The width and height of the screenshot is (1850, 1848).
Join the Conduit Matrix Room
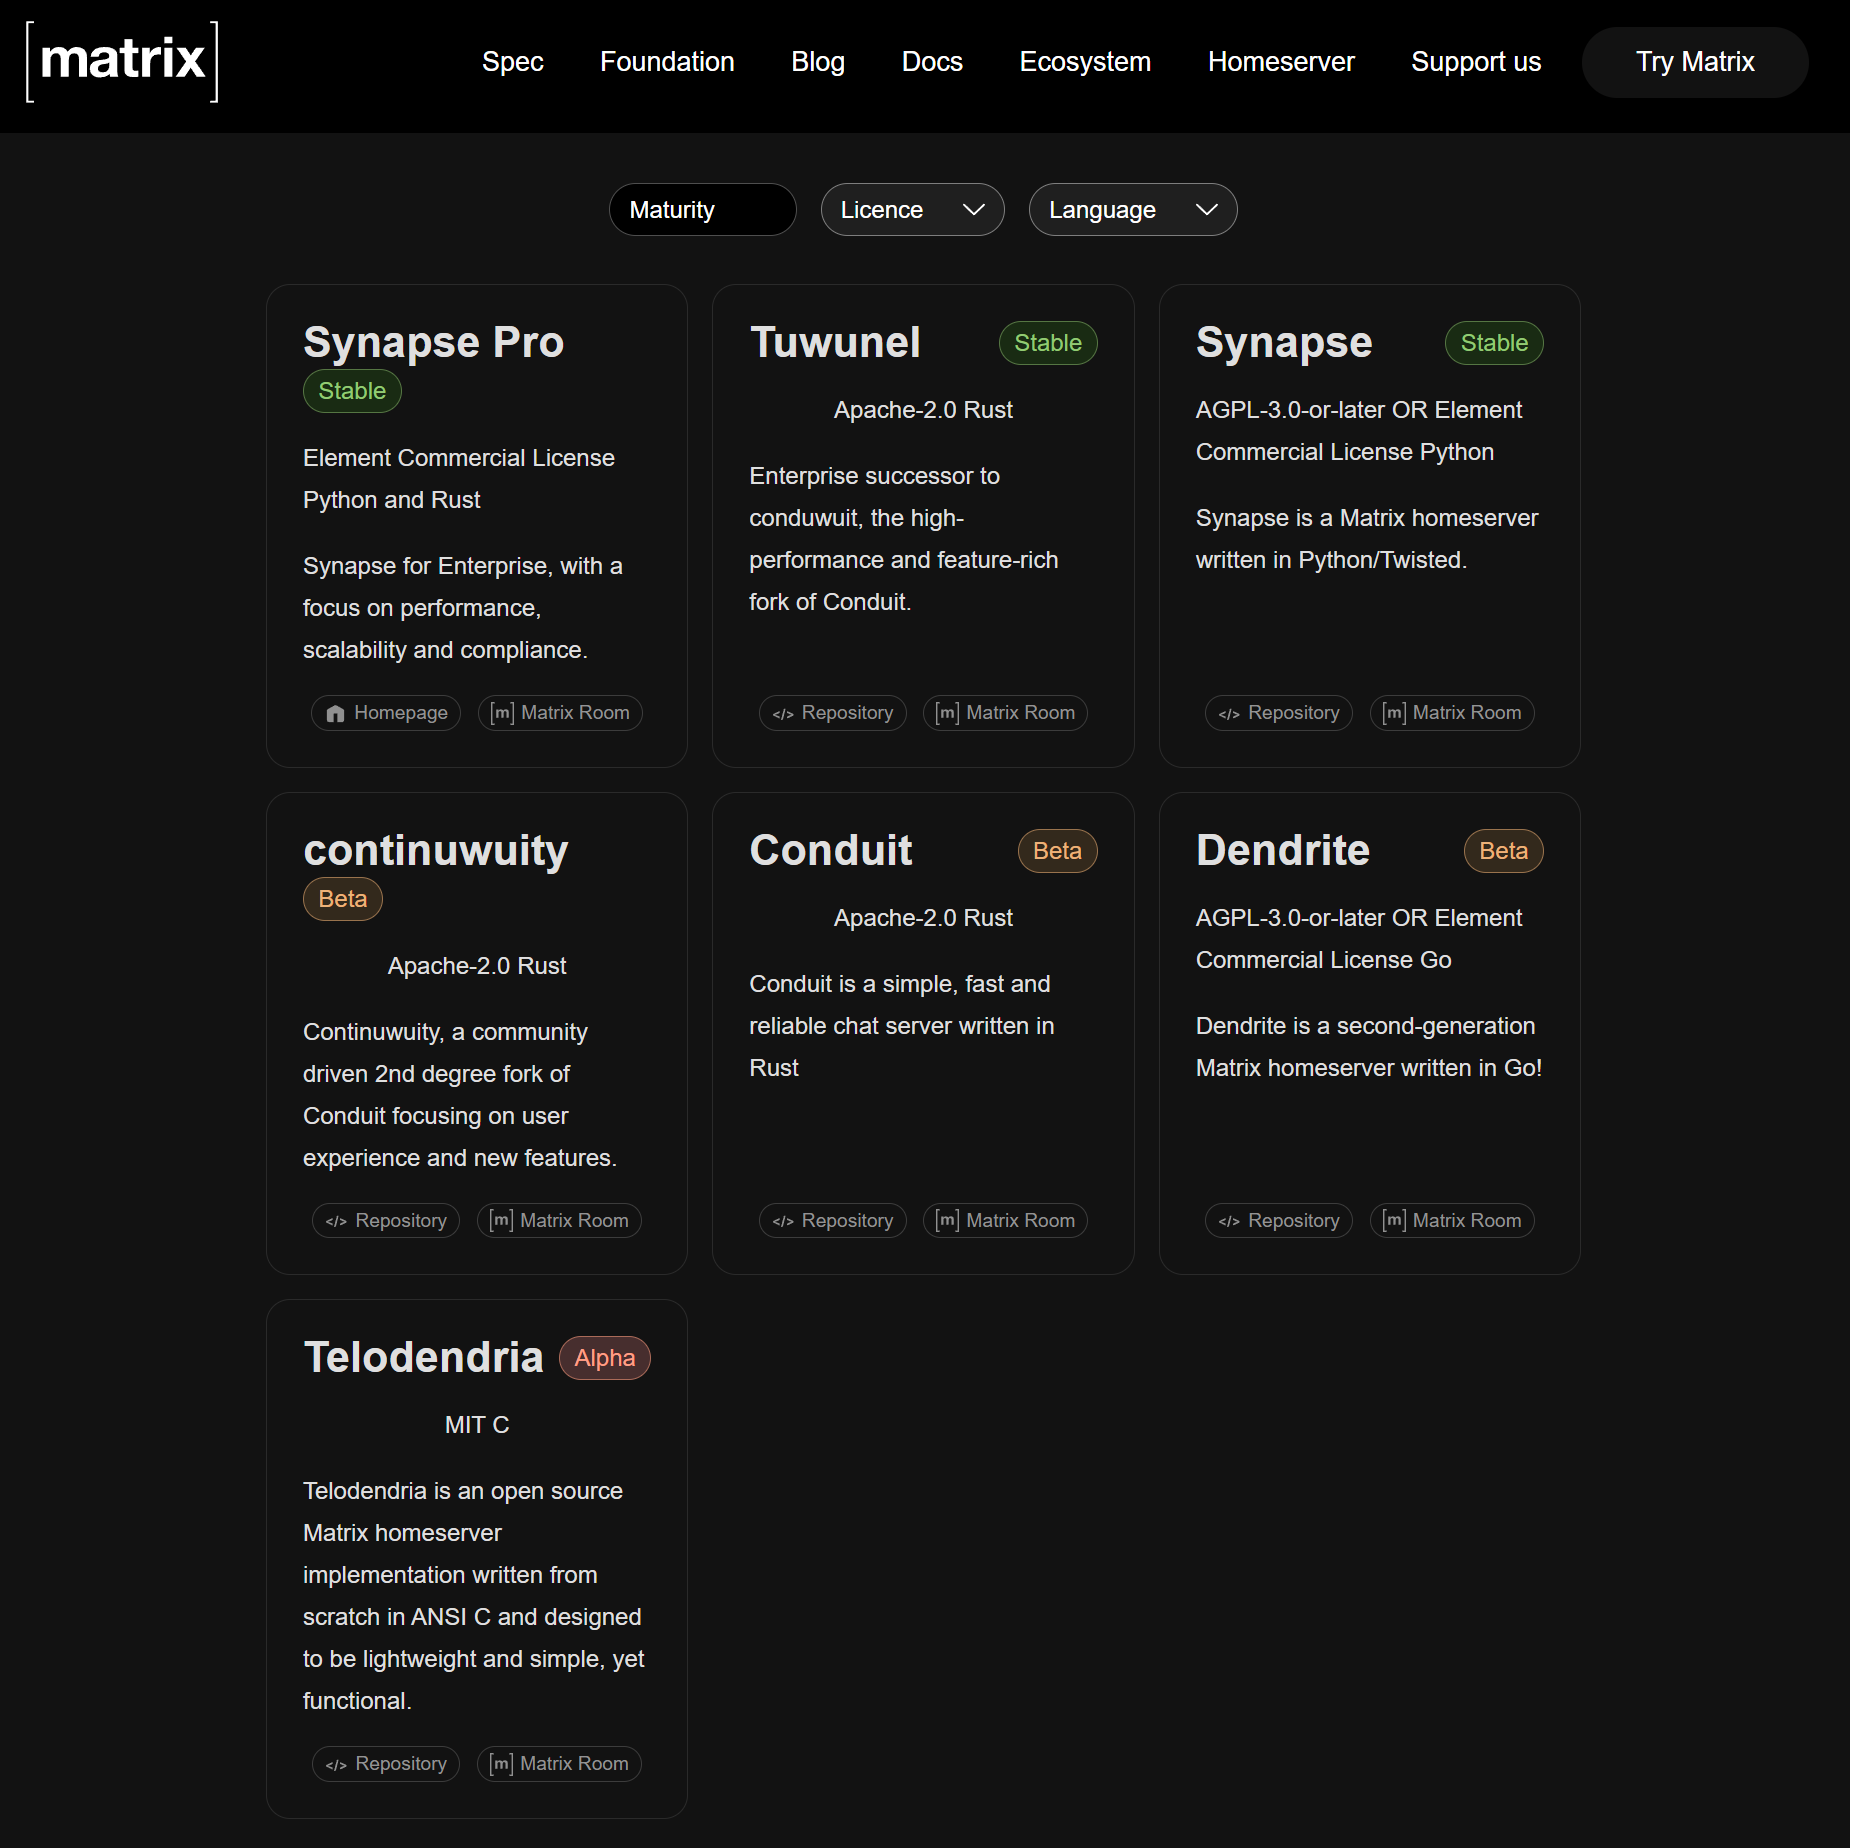point(1005,1221)
